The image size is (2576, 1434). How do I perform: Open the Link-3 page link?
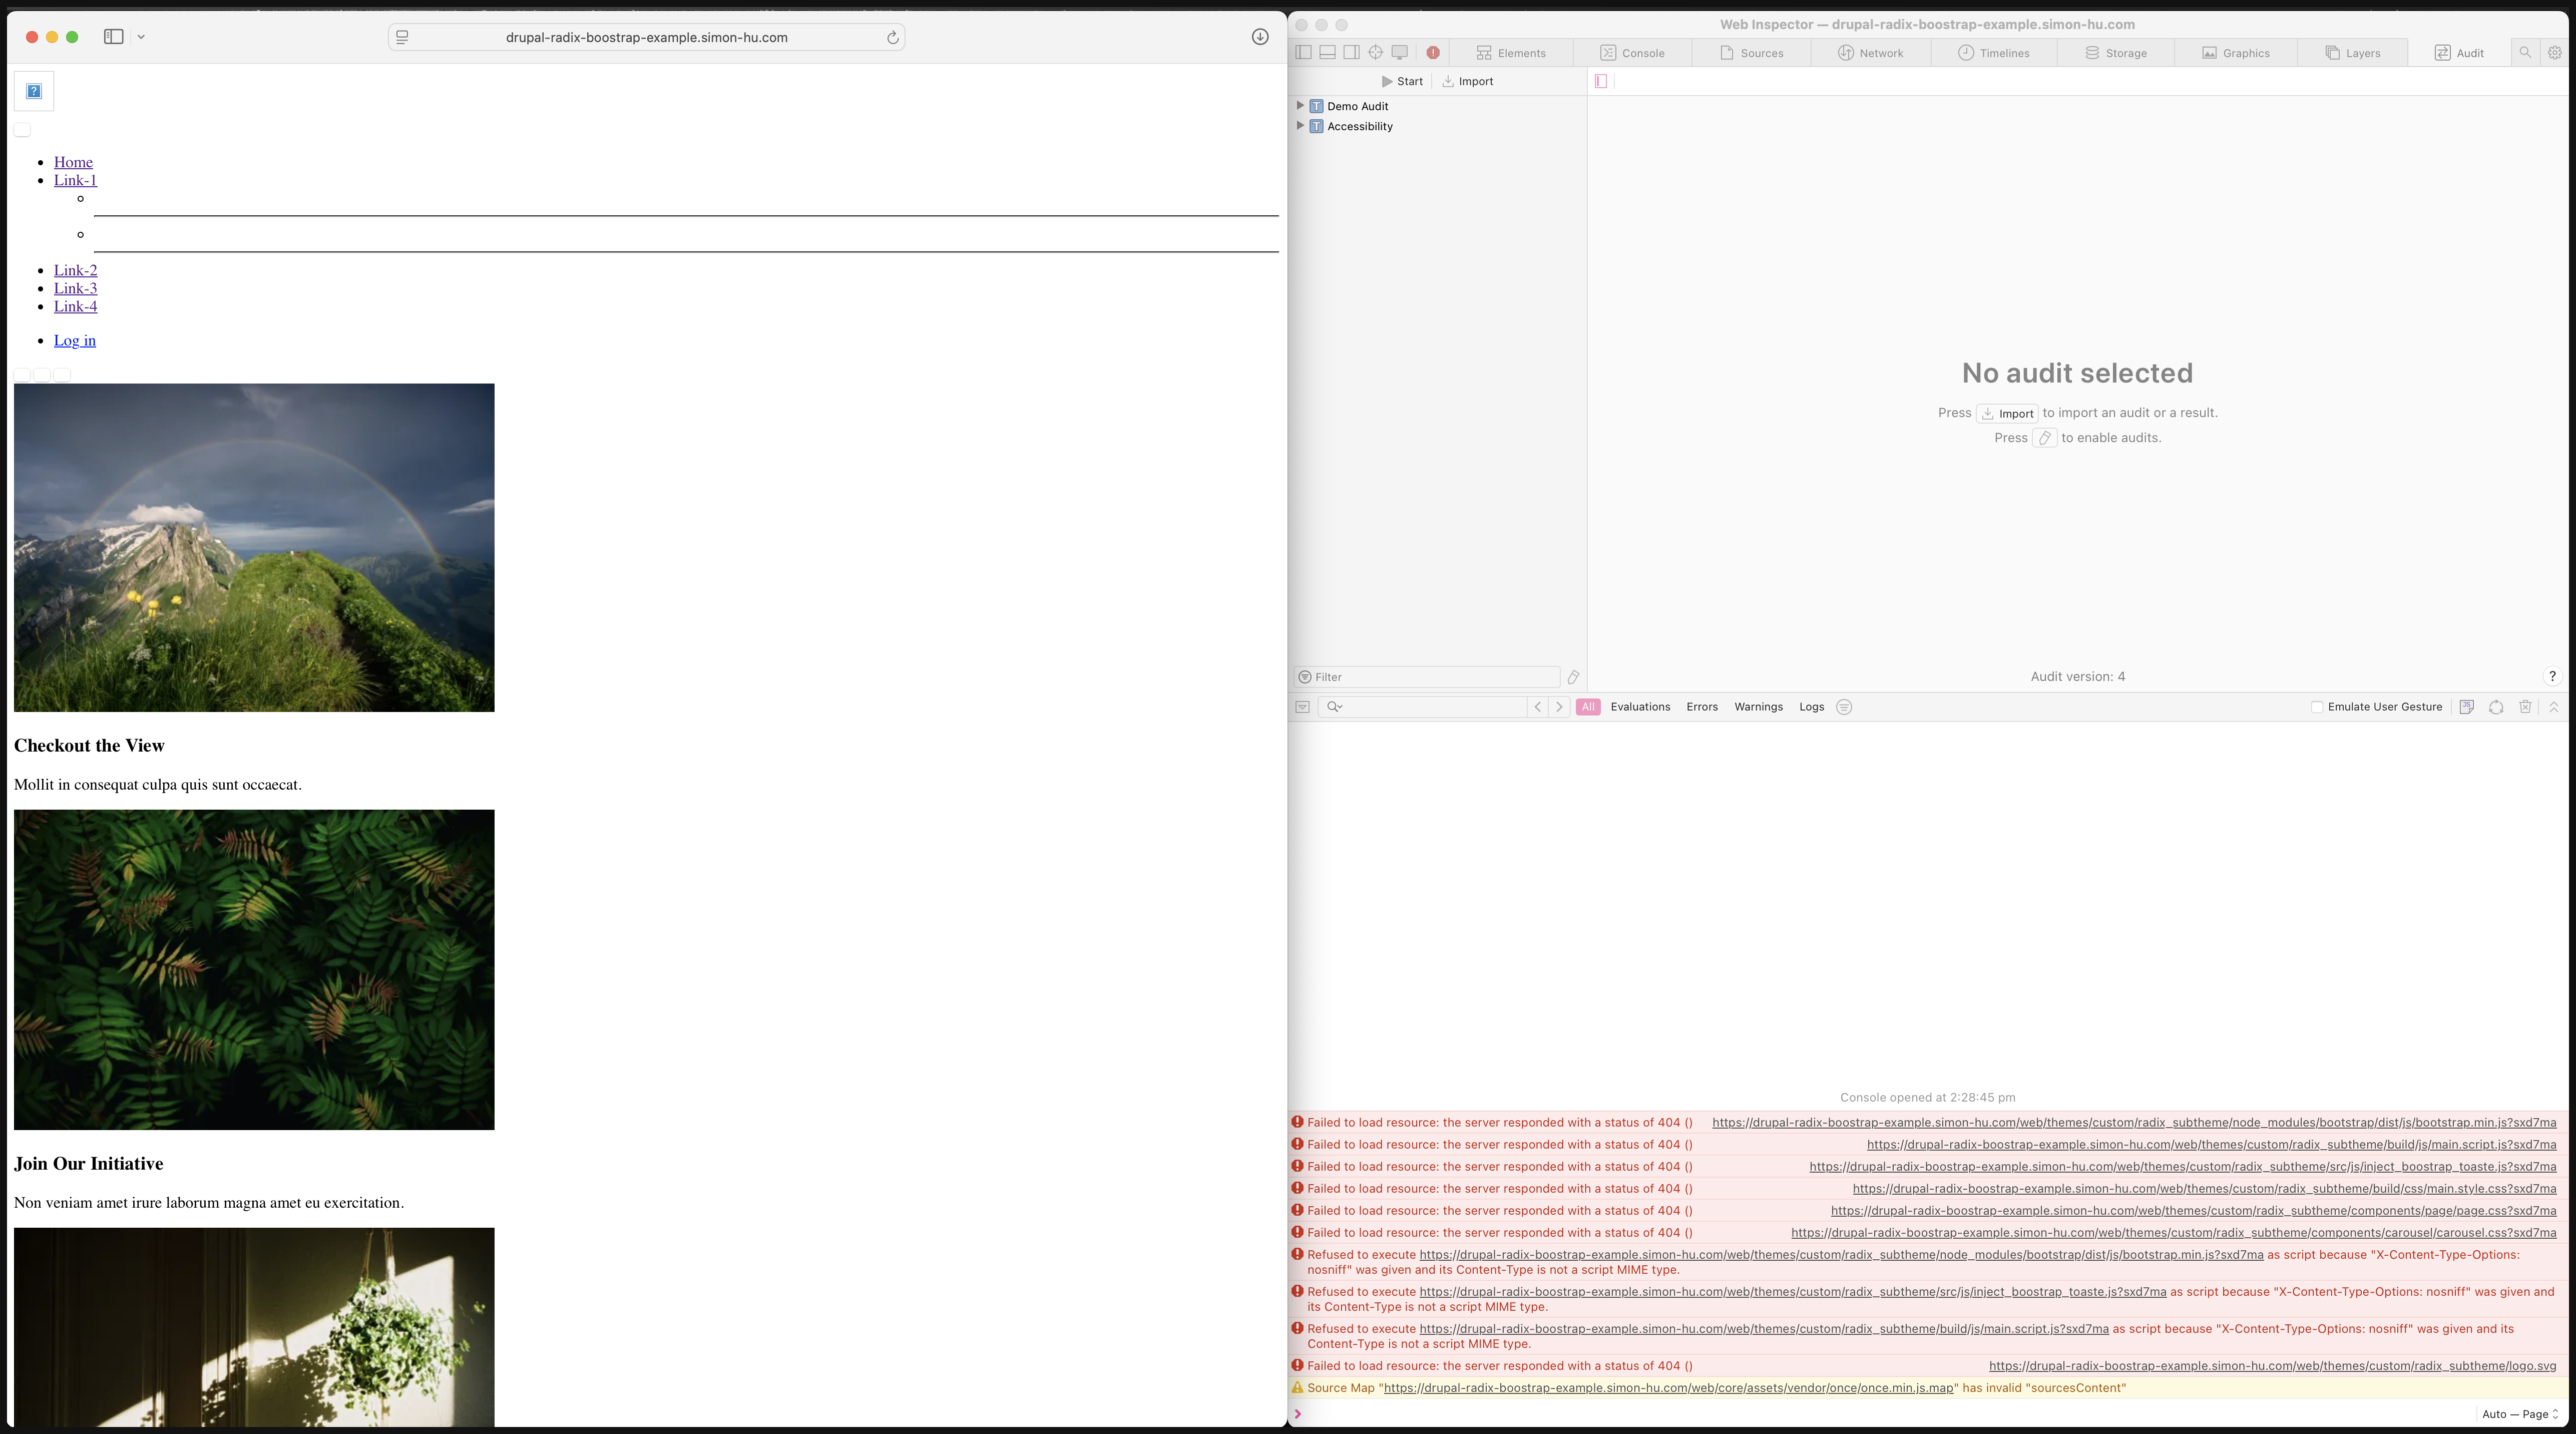[x=75, y=288]
